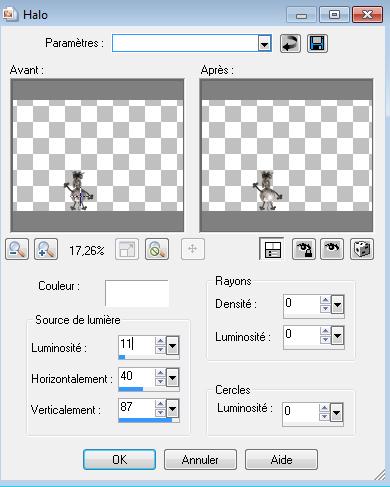Click the randomize parameters dice icon
Screen dimensions: 390x487
tap(362, 249)
